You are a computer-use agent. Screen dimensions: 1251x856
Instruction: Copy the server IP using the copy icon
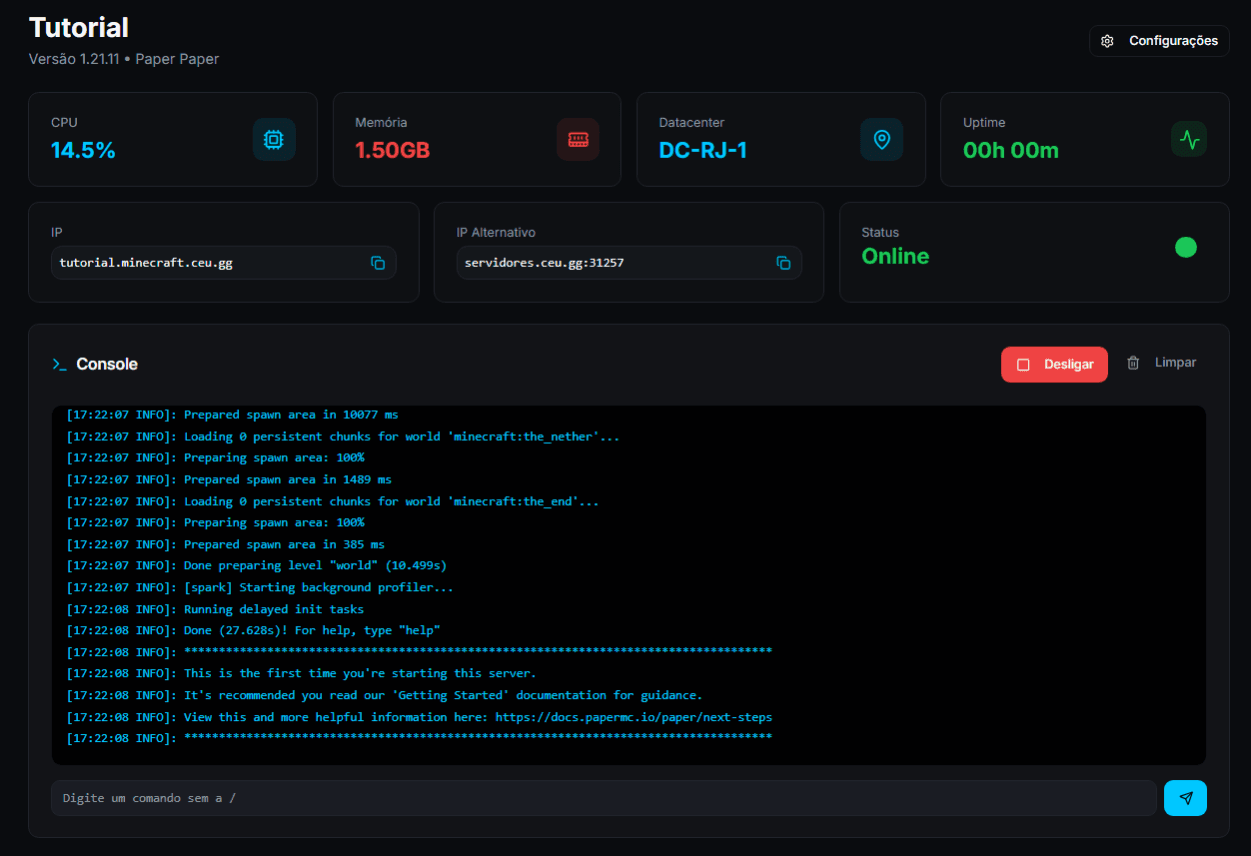pos(378,263)
